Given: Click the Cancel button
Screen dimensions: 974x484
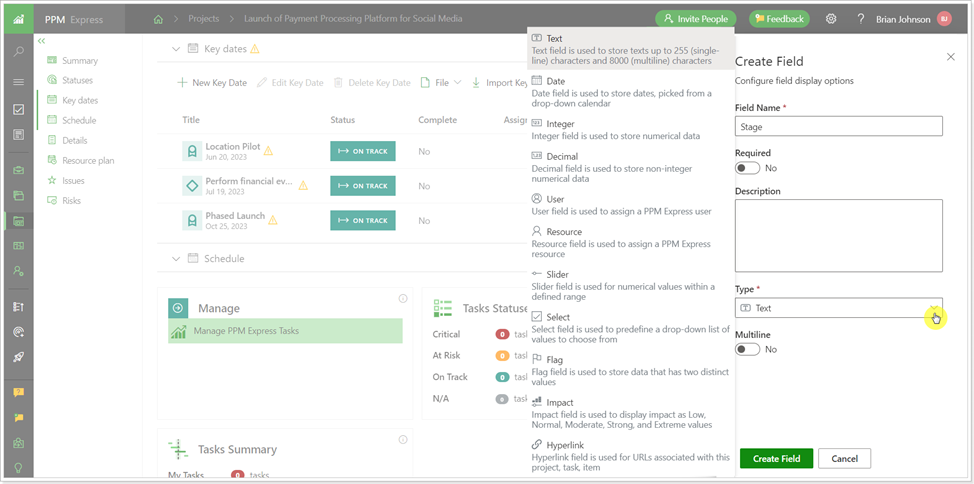Looking at the screenshot, I should 844,459.
